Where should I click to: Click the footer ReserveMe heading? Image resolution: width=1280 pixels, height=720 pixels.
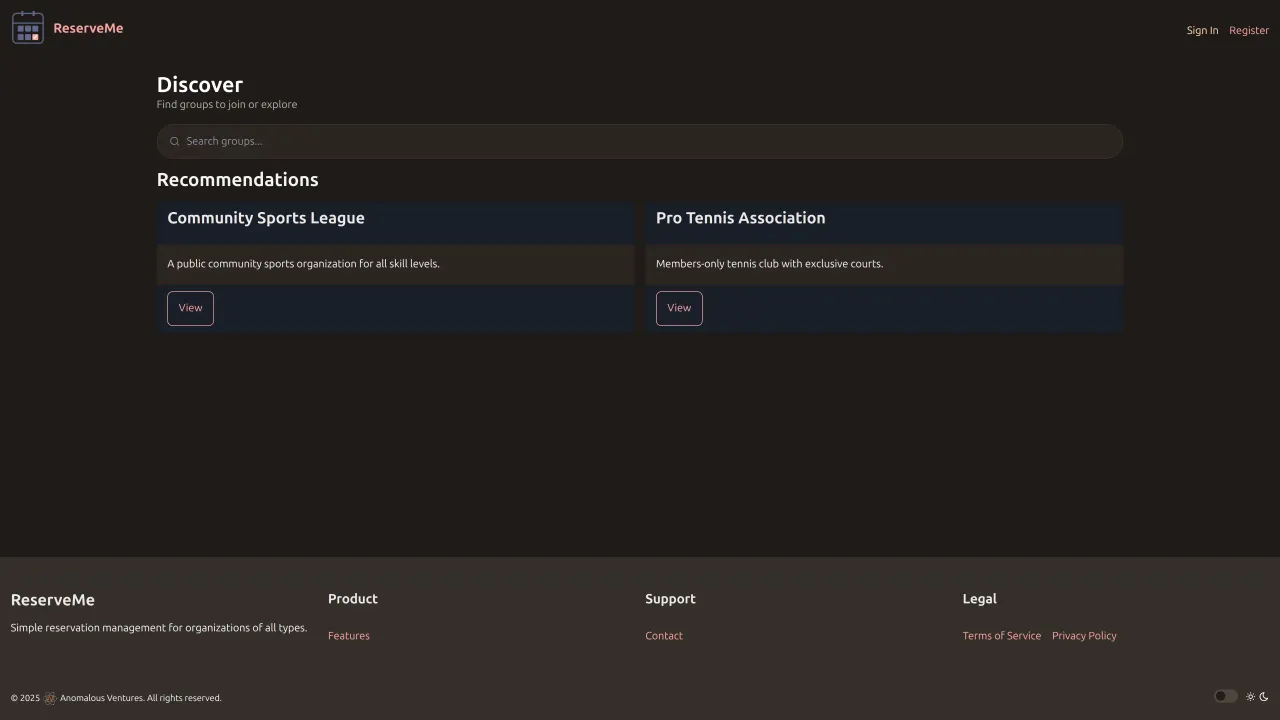coord(53,600)
